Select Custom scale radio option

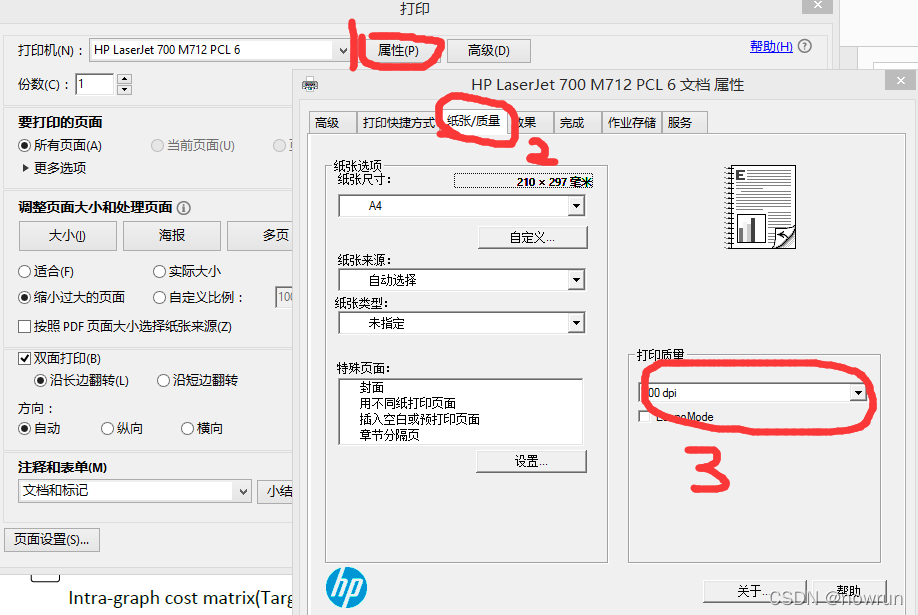click(159, 298)
